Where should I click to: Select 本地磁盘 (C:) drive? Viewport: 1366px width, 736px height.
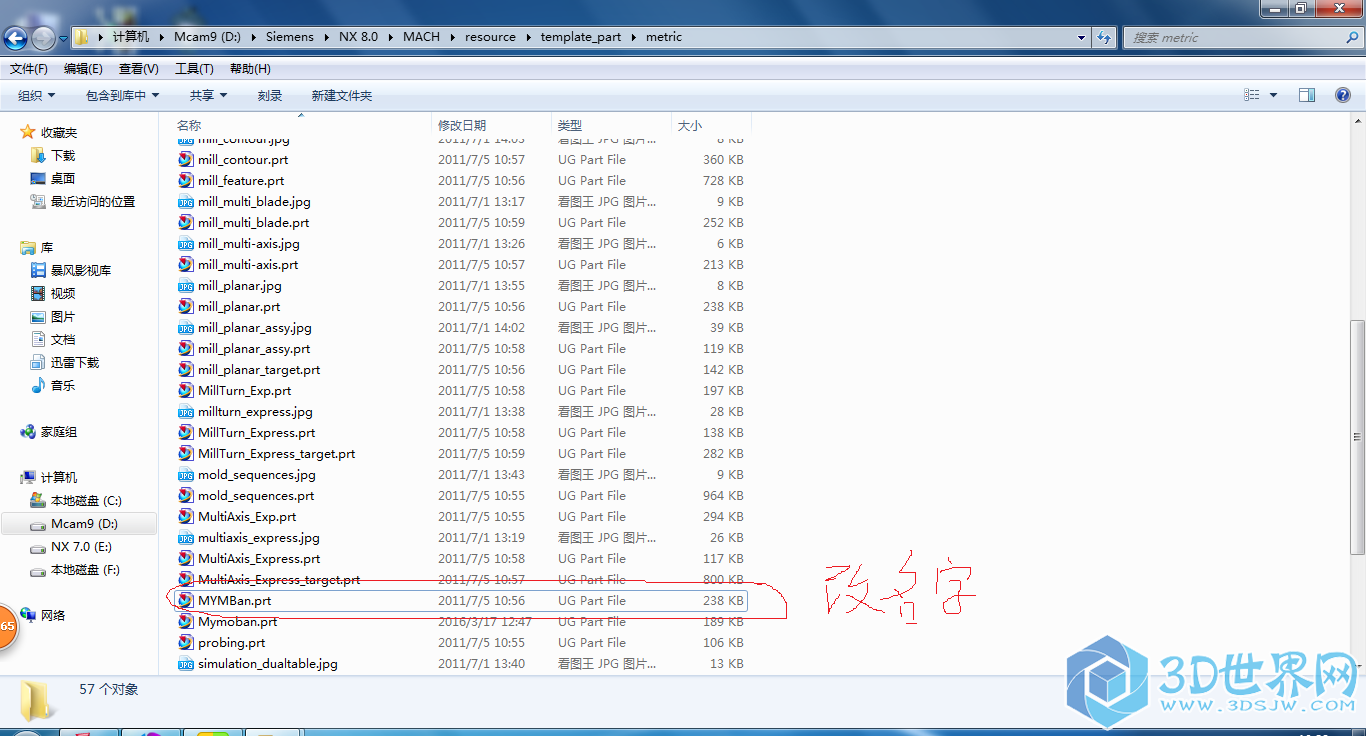tap(86, 500)
